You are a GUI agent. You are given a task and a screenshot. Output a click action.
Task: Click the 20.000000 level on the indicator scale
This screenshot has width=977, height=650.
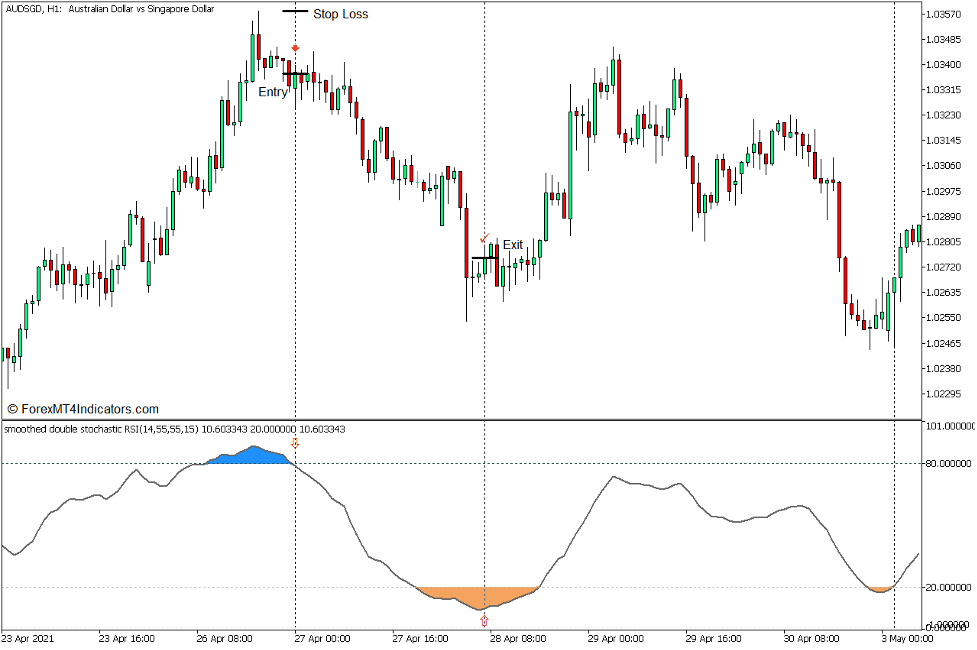tap(949, 588)
